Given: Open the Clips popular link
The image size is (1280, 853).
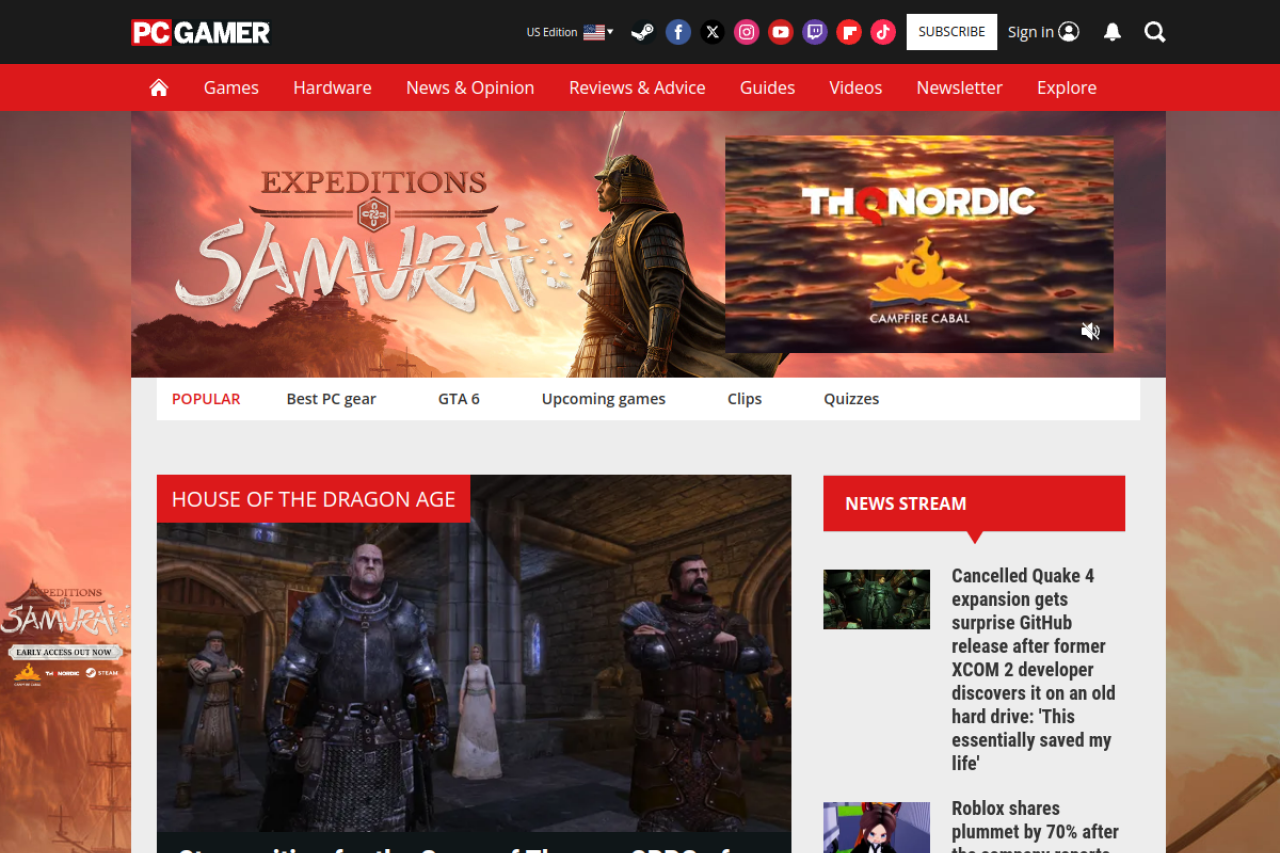Looking at the screenshot, I should tap(744, 399).
